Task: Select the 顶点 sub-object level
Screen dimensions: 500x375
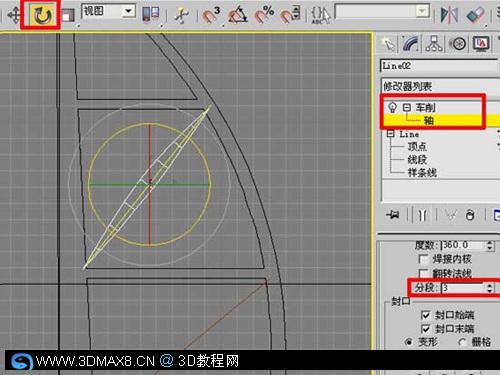Action: tap(417, 146)
